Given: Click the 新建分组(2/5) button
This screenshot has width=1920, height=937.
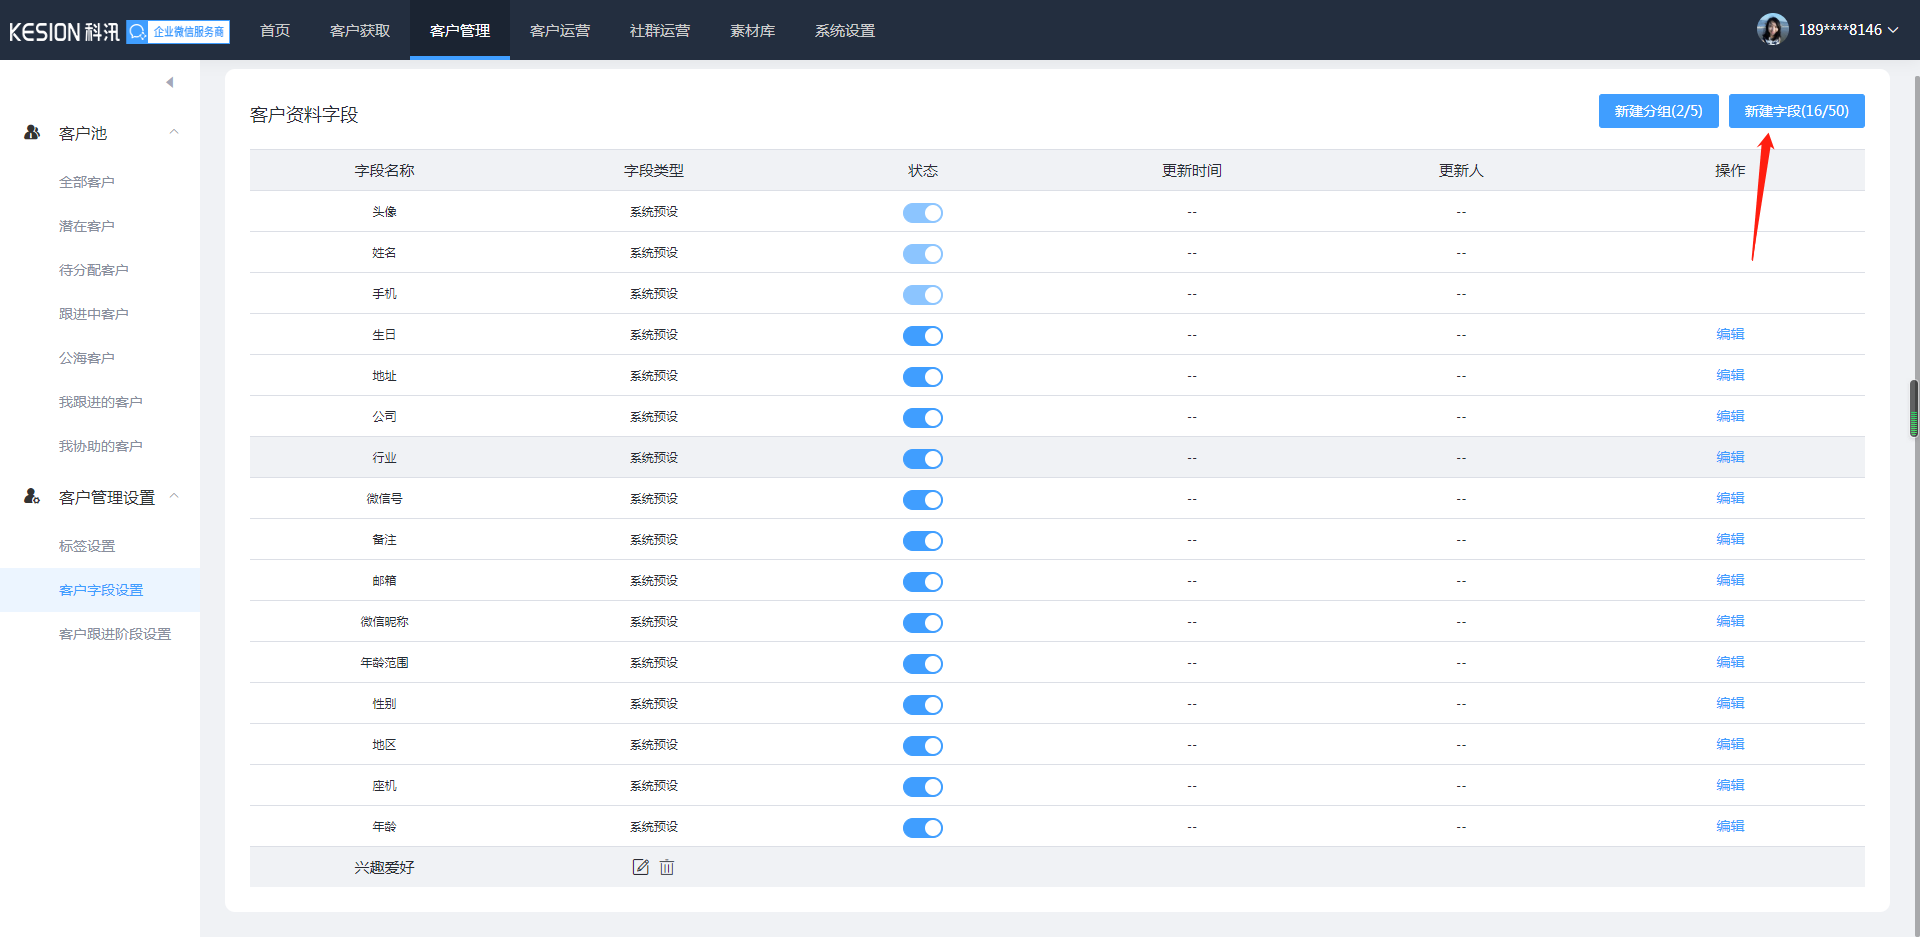Looking at the screenshot, I should tap(1658, 111).
